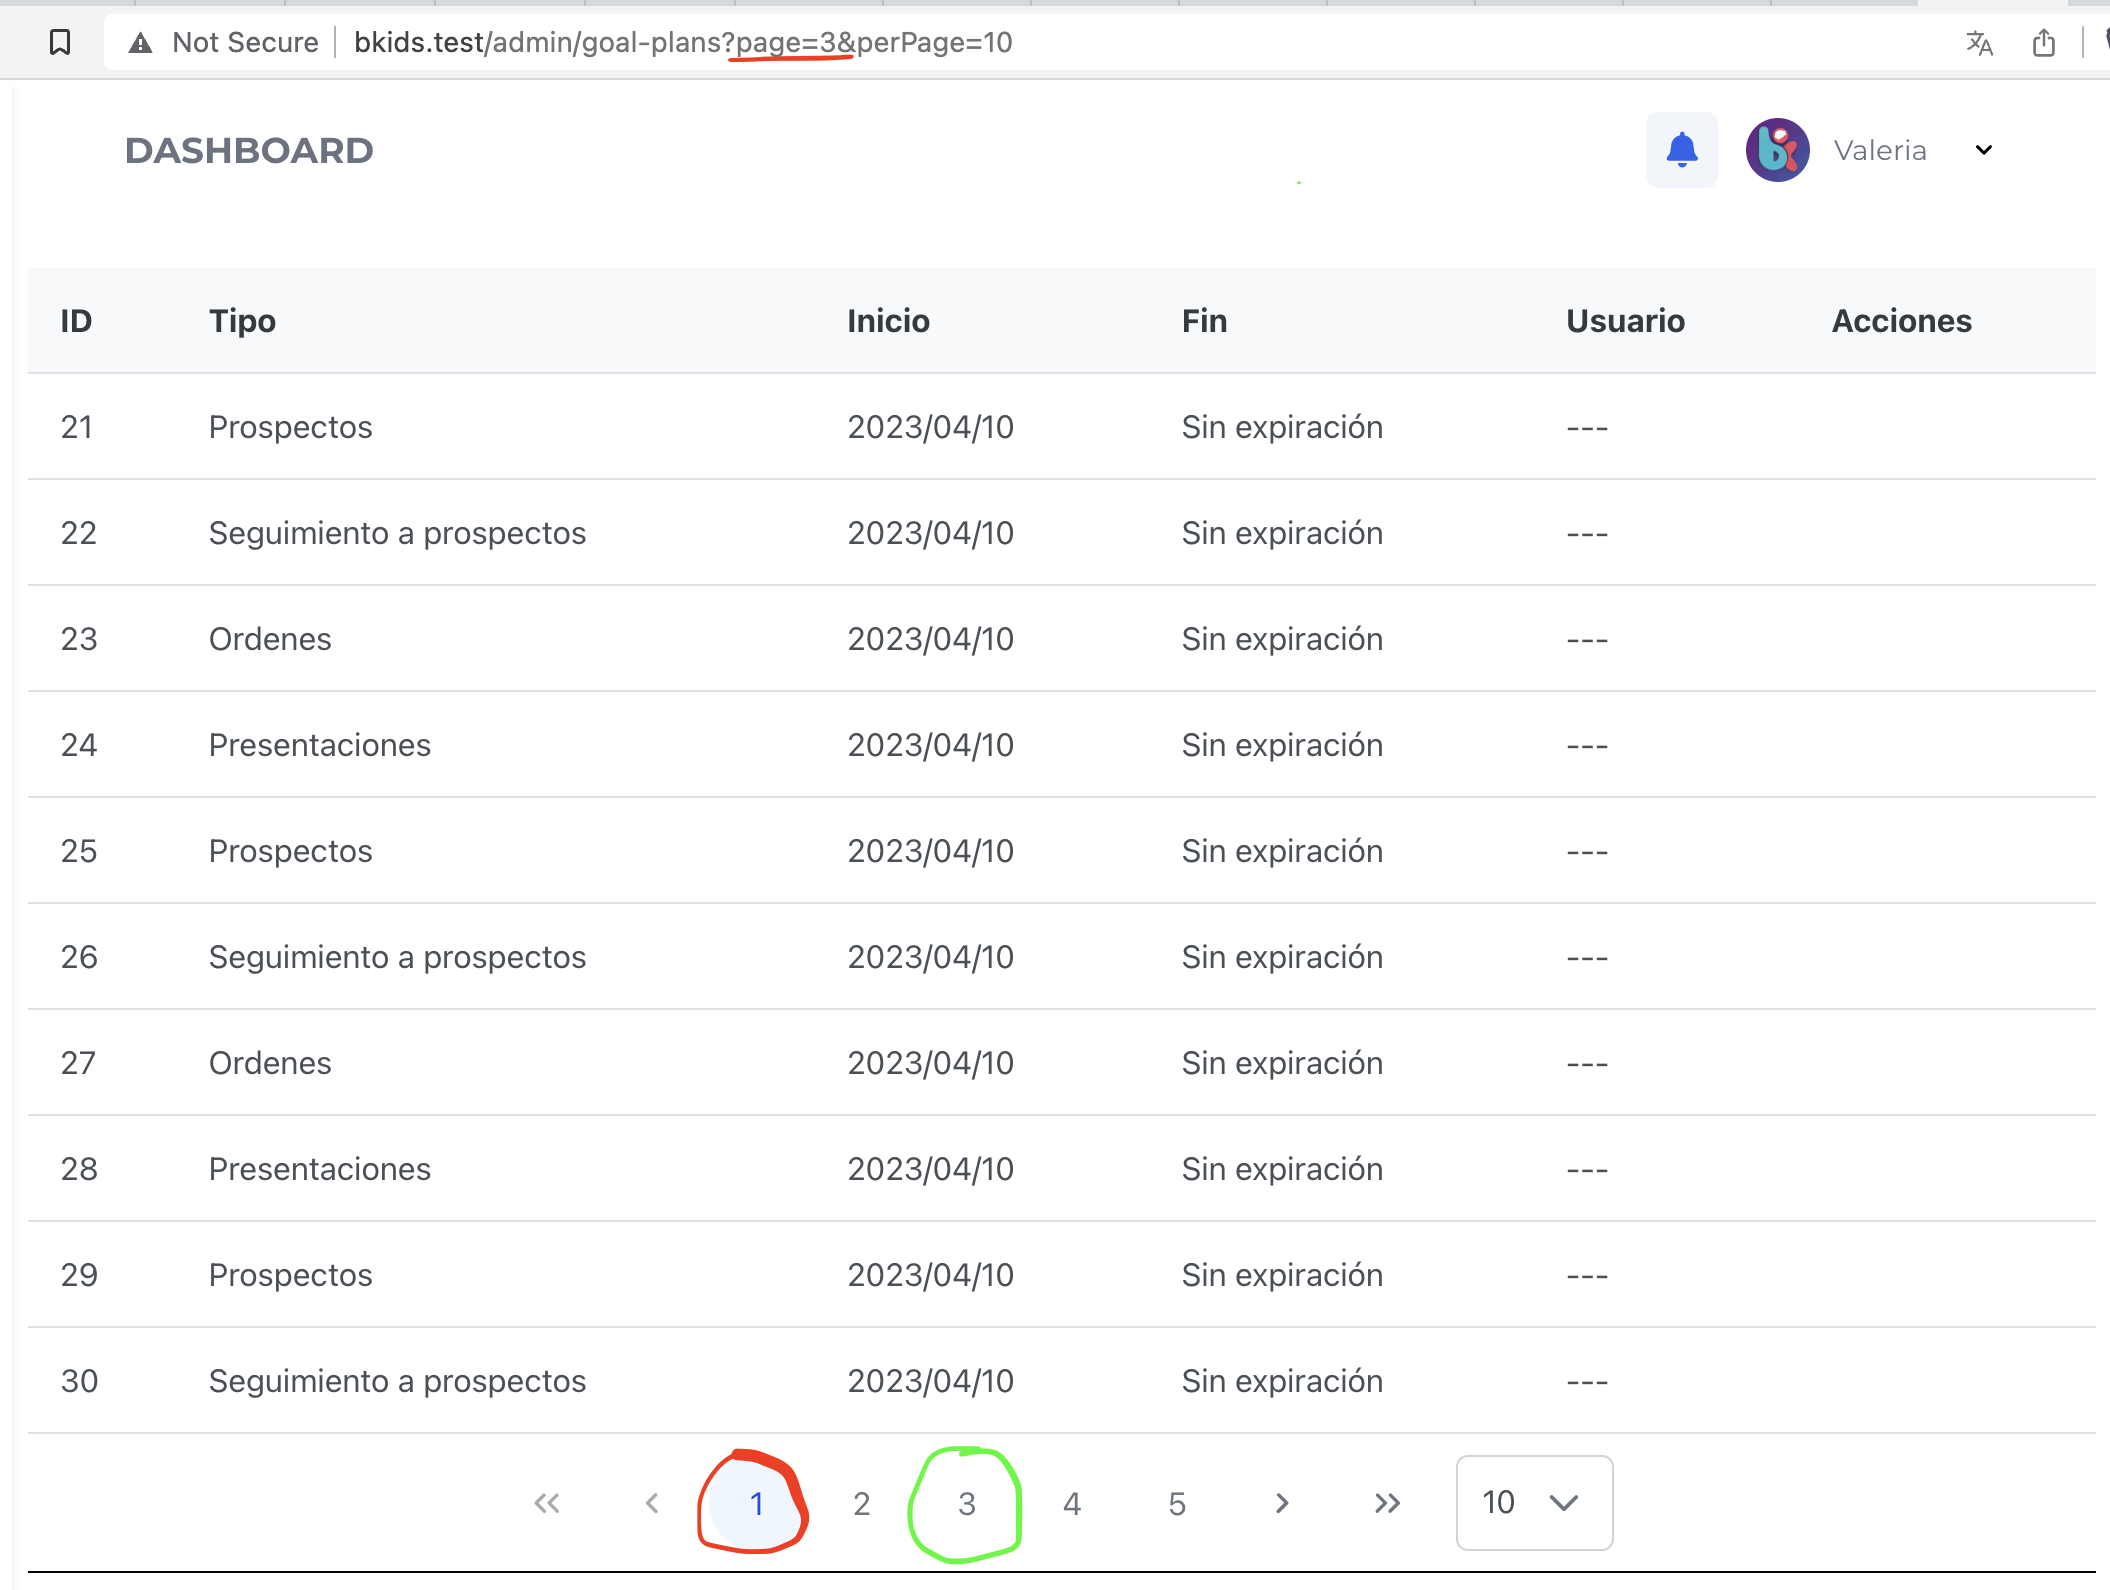Open page 2 of results
Image resolution: width=2110 pixels, height=1590 pixels.
860,1502
